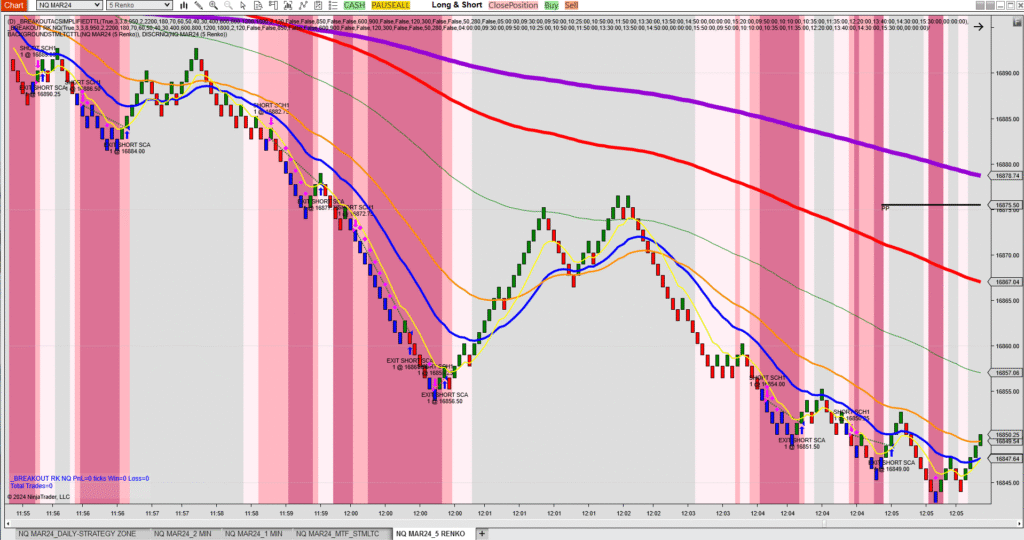The height and width of the screenshot is (540, 1024).
Task: Click the green Buy button
Action: click(x=551, y=6)
